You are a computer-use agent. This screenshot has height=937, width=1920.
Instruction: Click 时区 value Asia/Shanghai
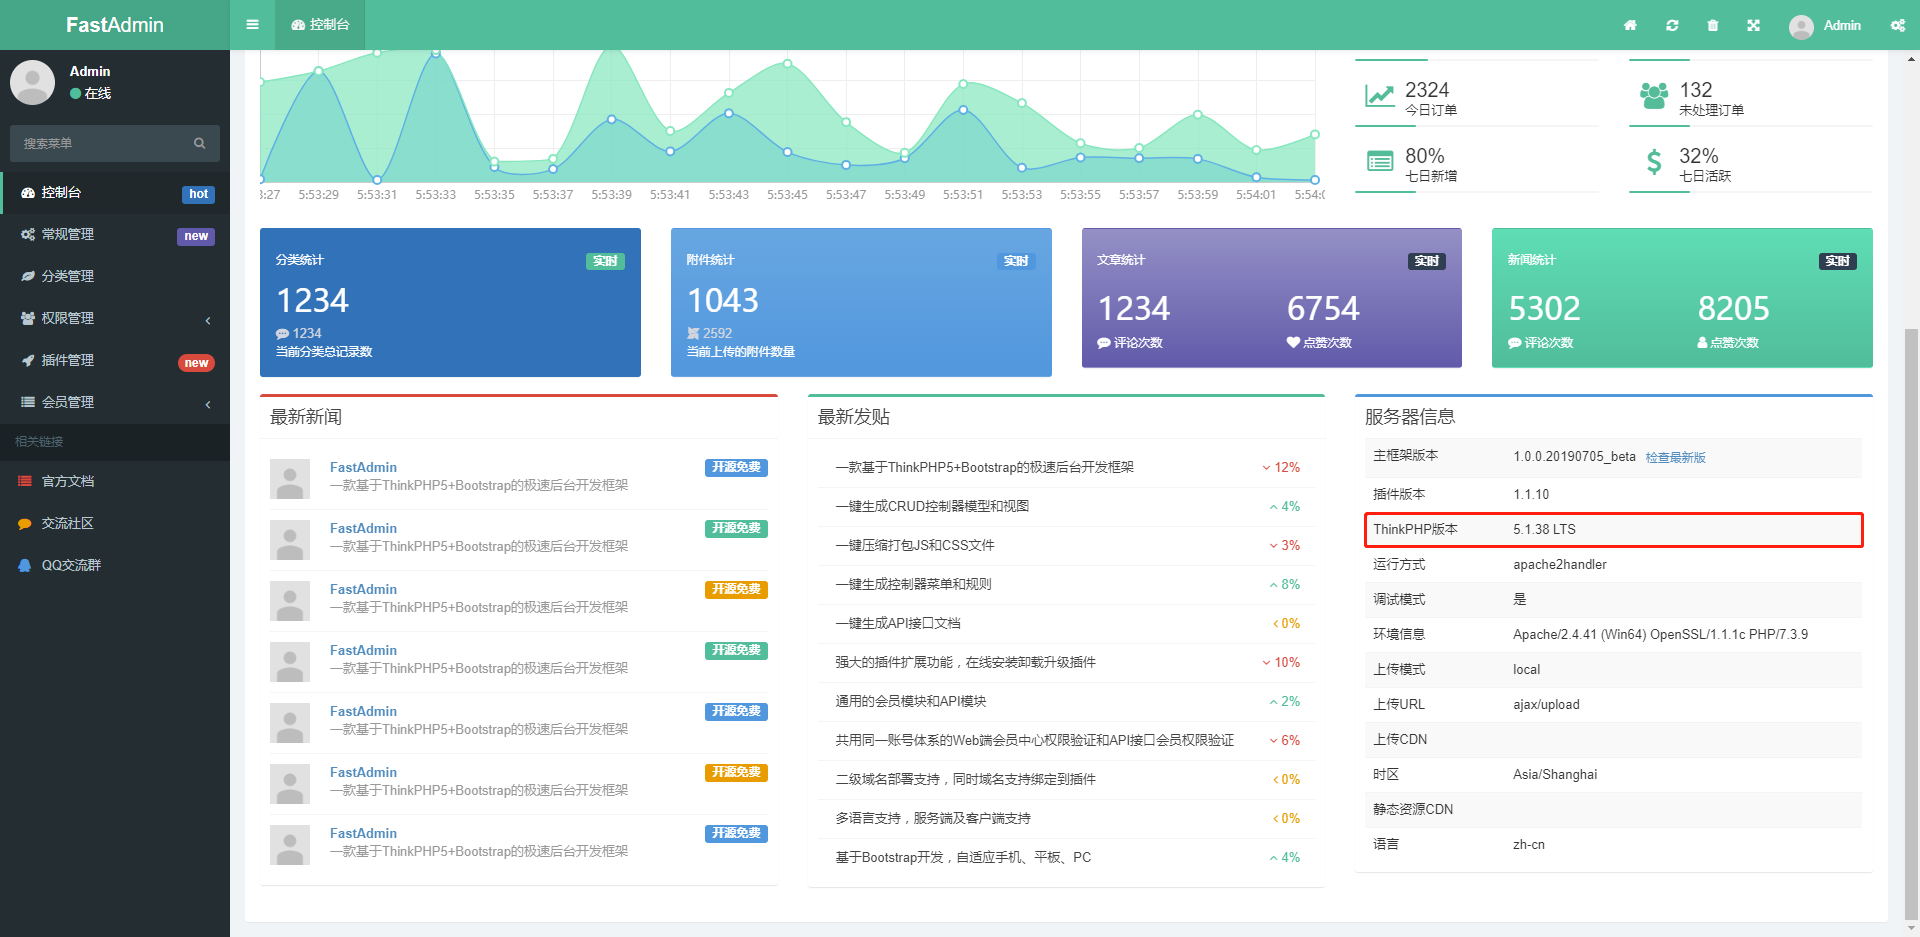[x=1555, y=774]
